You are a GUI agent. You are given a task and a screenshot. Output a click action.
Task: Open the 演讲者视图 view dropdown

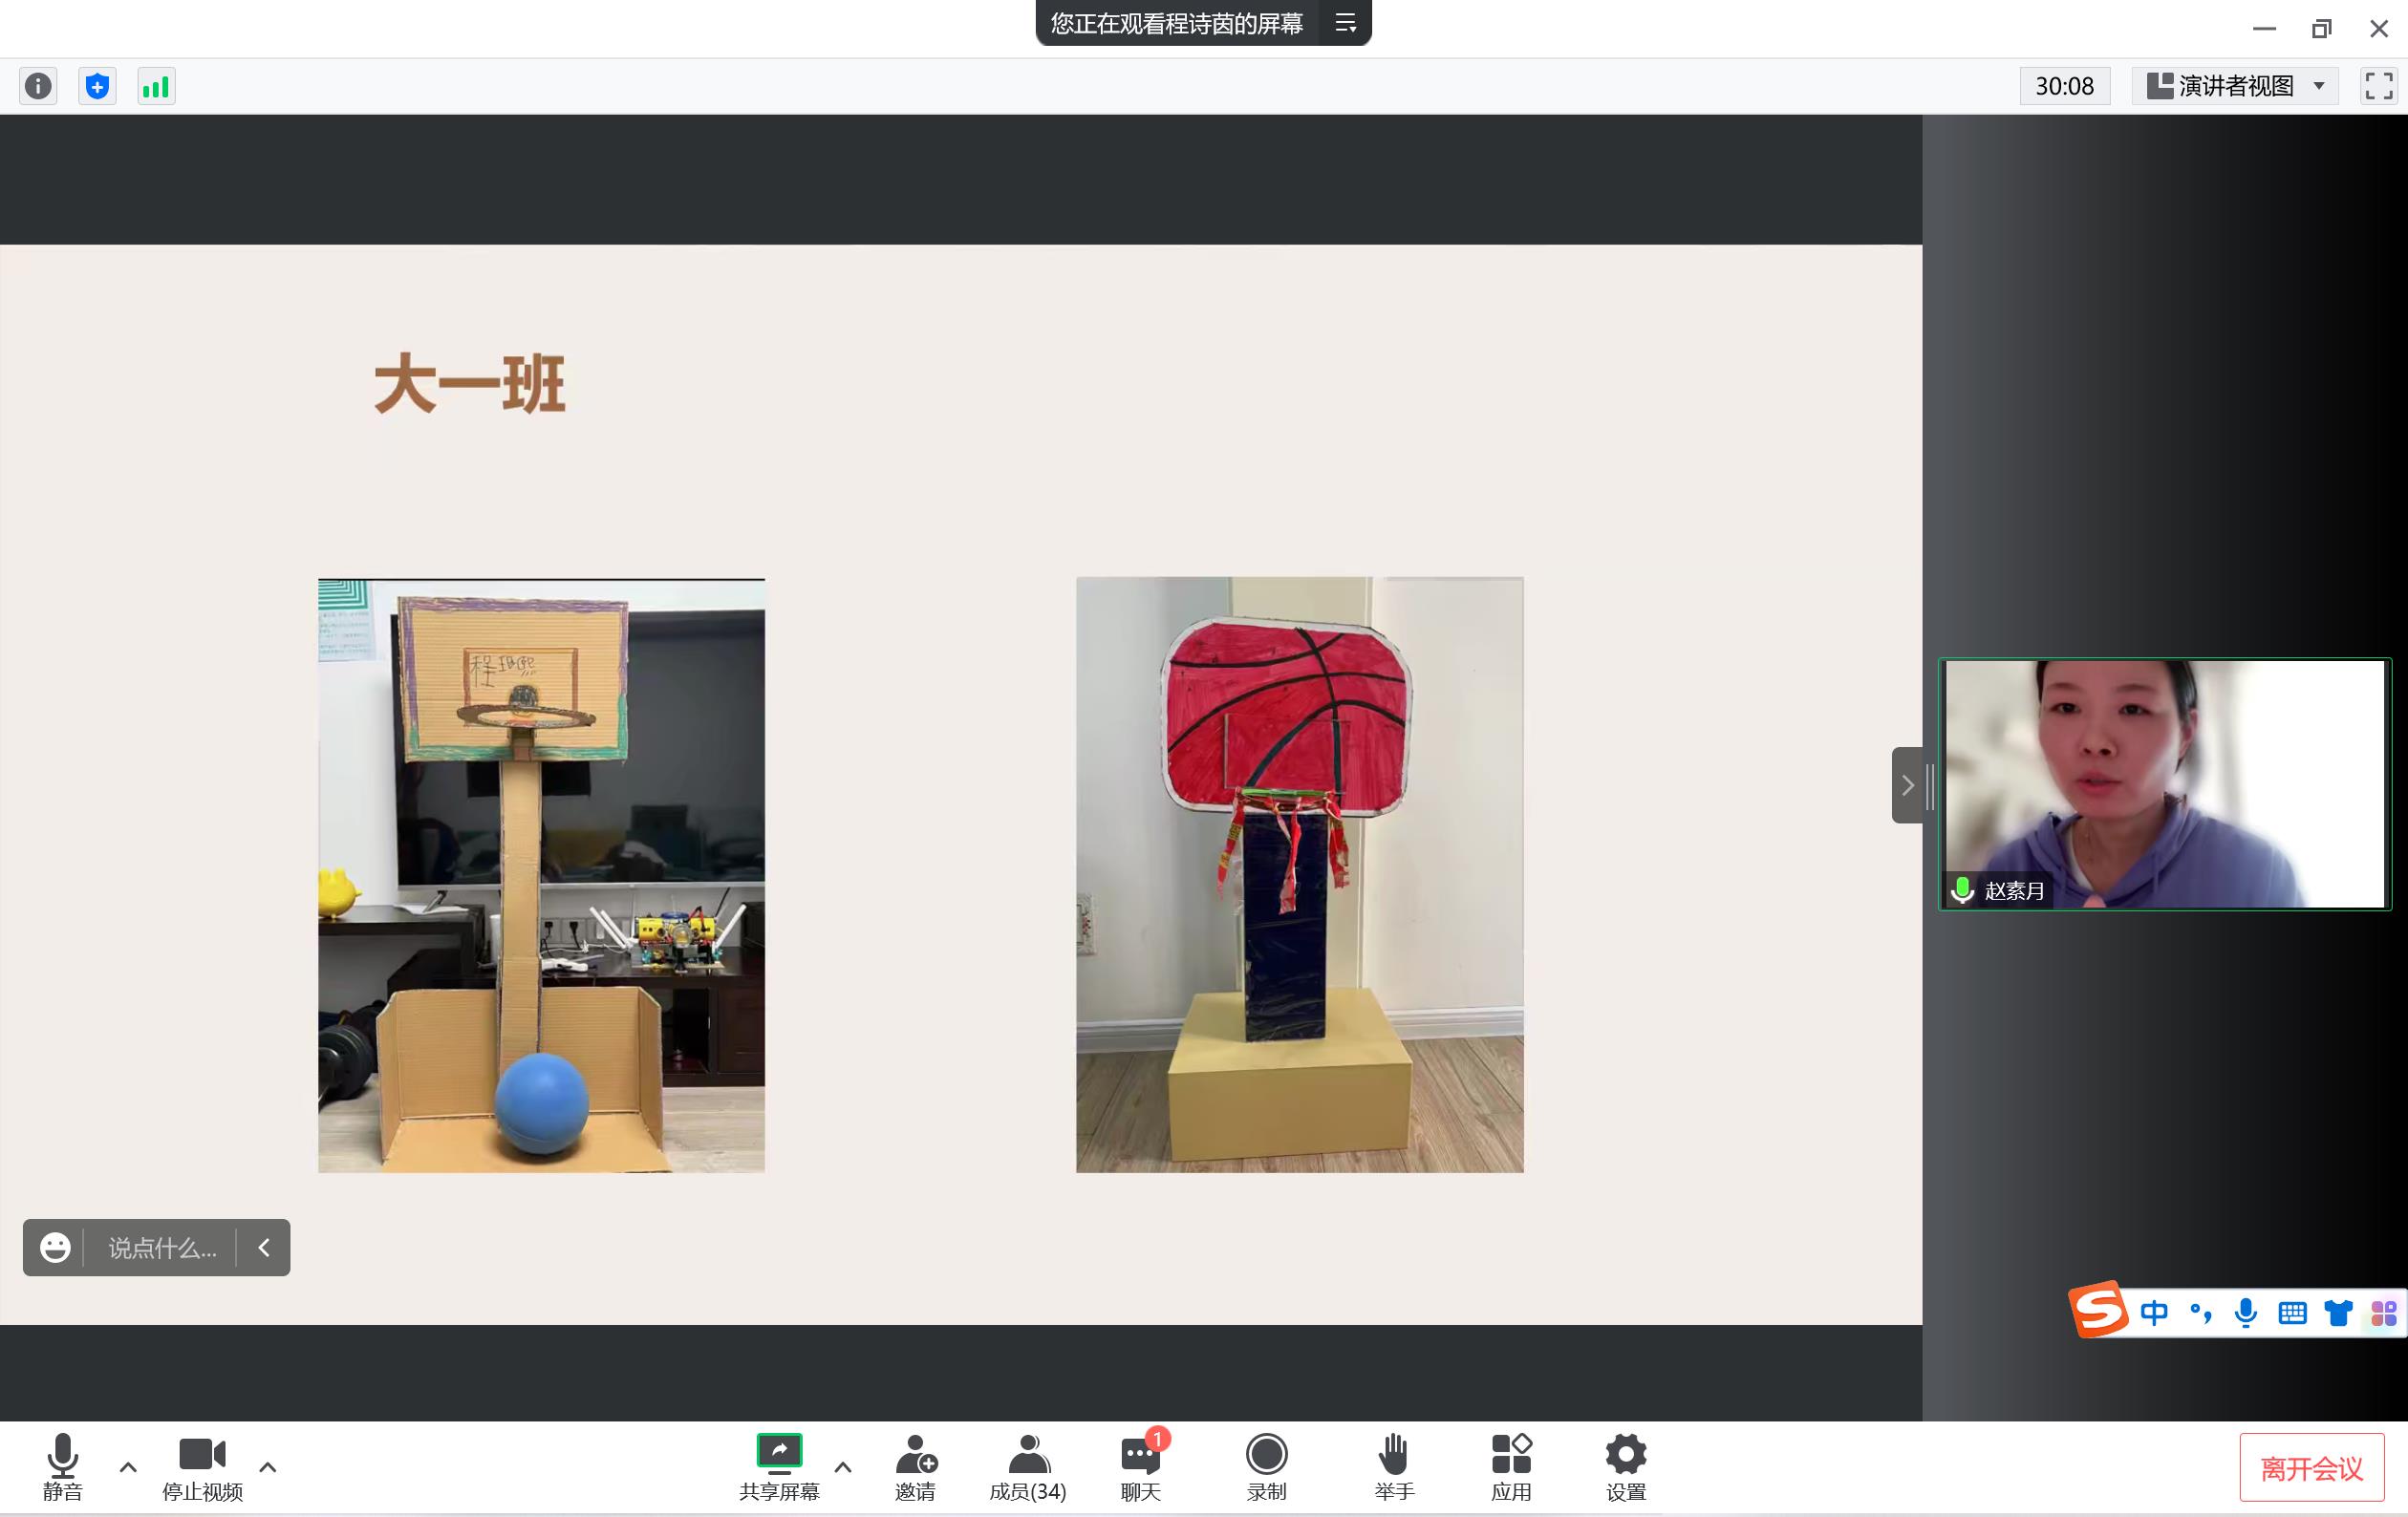2234,86
